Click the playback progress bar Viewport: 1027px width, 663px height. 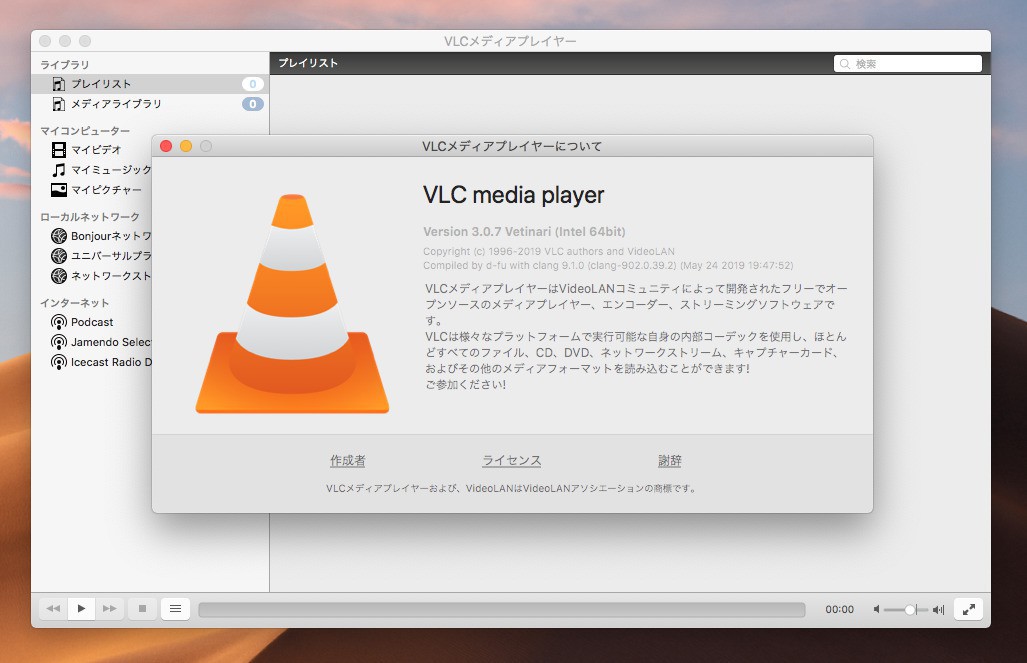[502, 609]
